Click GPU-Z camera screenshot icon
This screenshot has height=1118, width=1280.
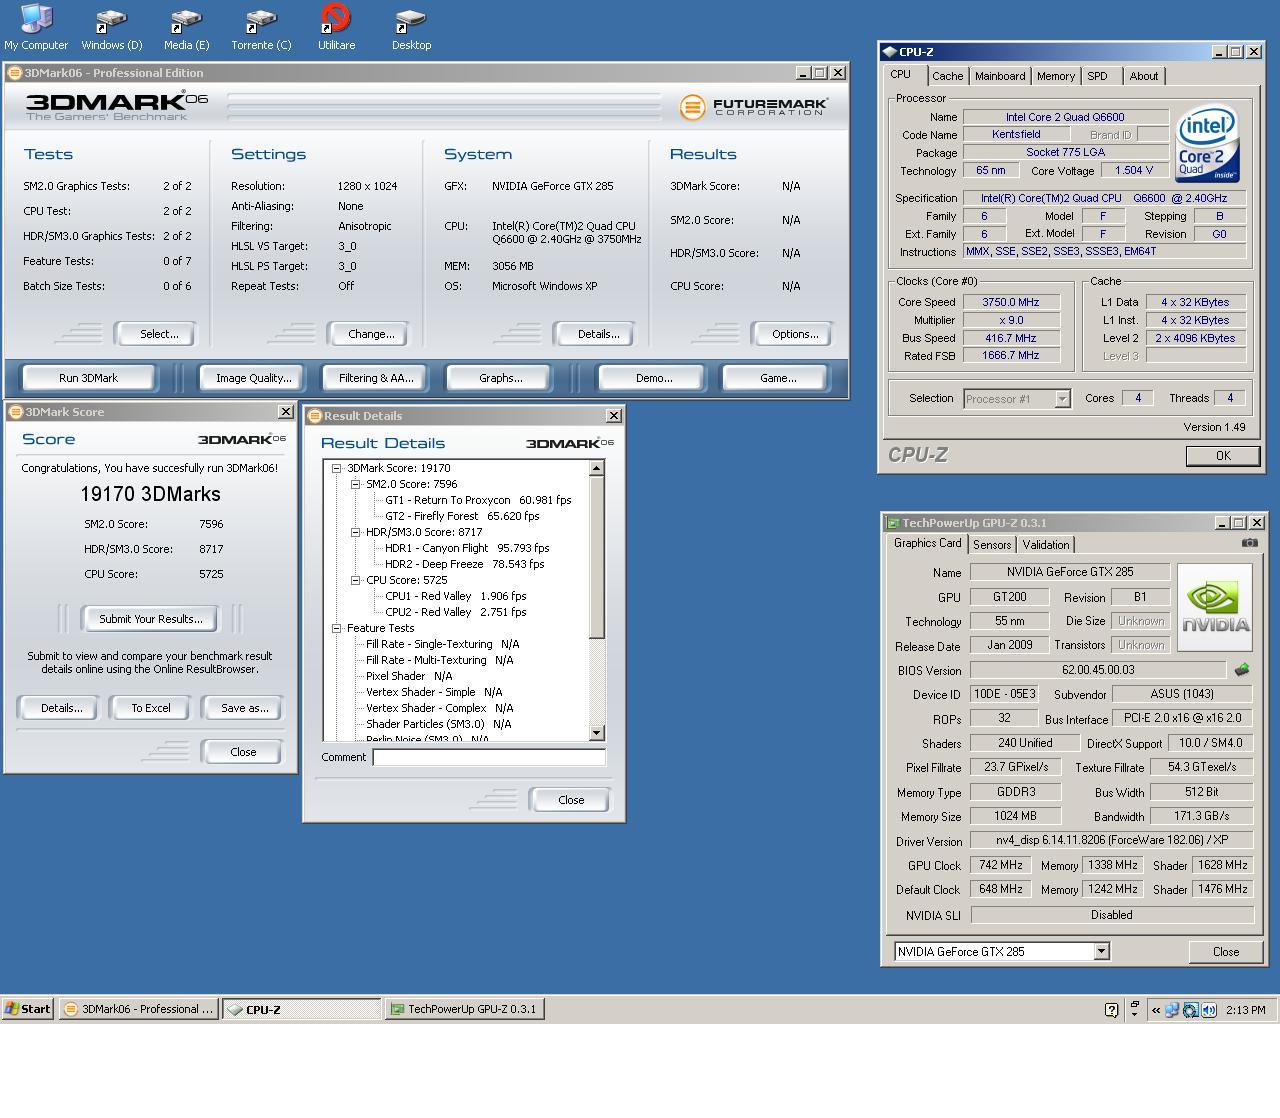[x=1250, y=543]
